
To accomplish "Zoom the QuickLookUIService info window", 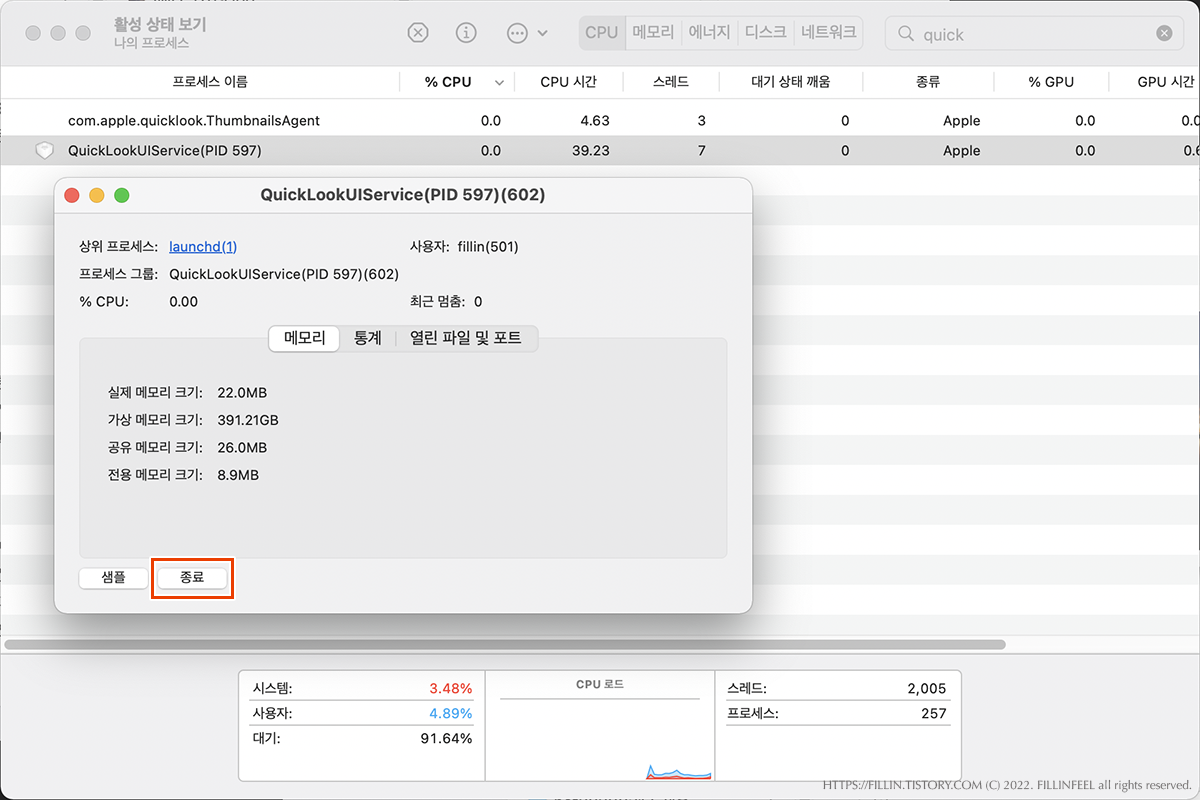I will [122, 195].
